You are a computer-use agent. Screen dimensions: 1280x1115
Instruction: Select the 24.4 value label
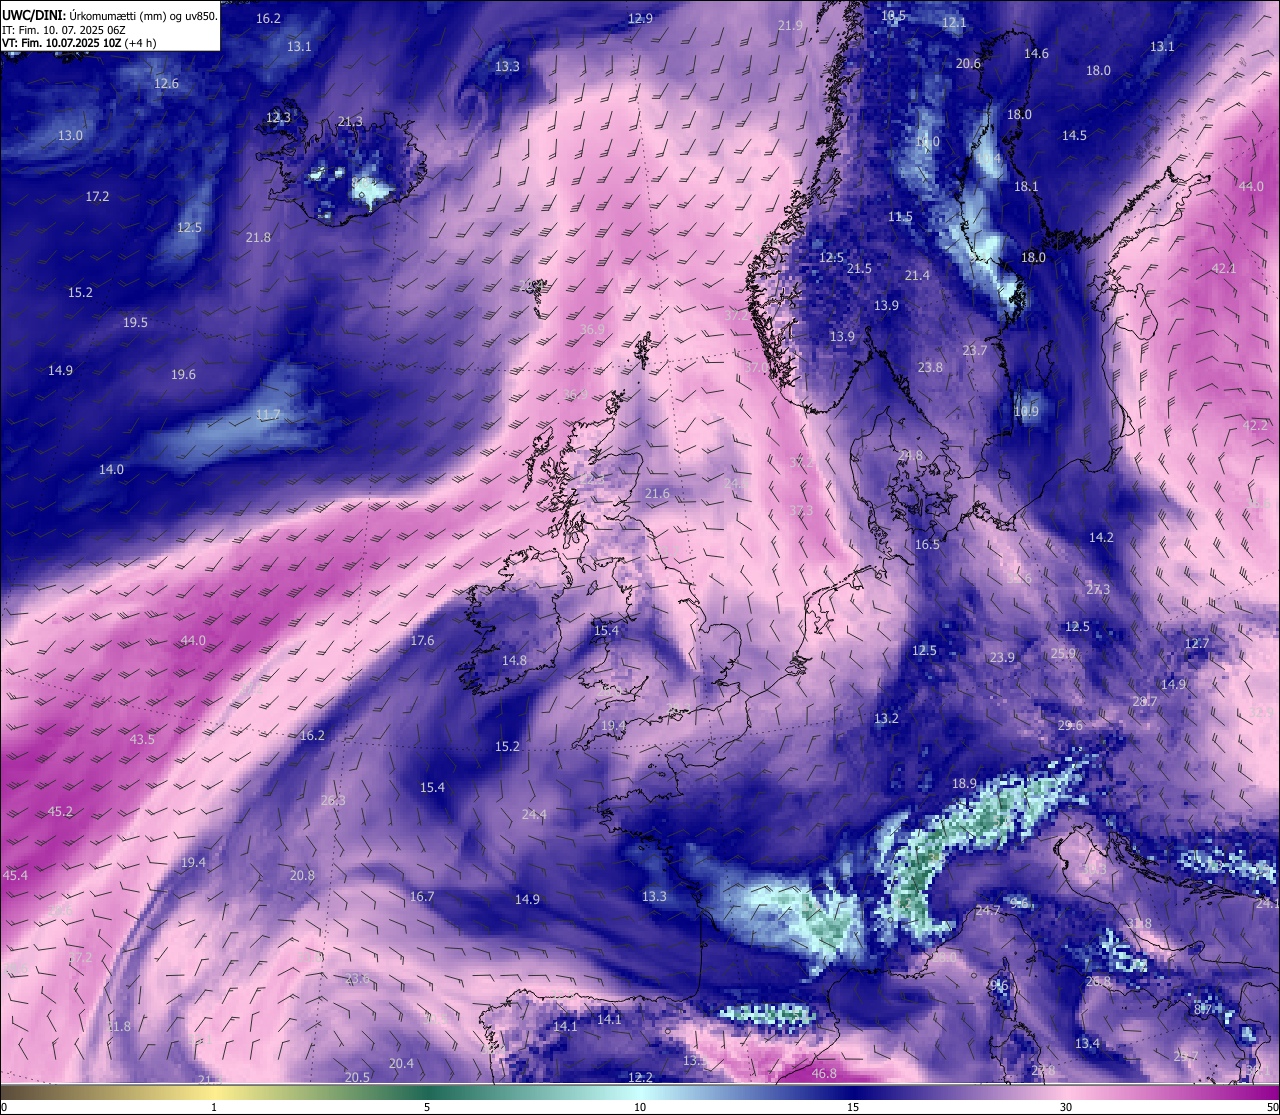tap(534, 814)
